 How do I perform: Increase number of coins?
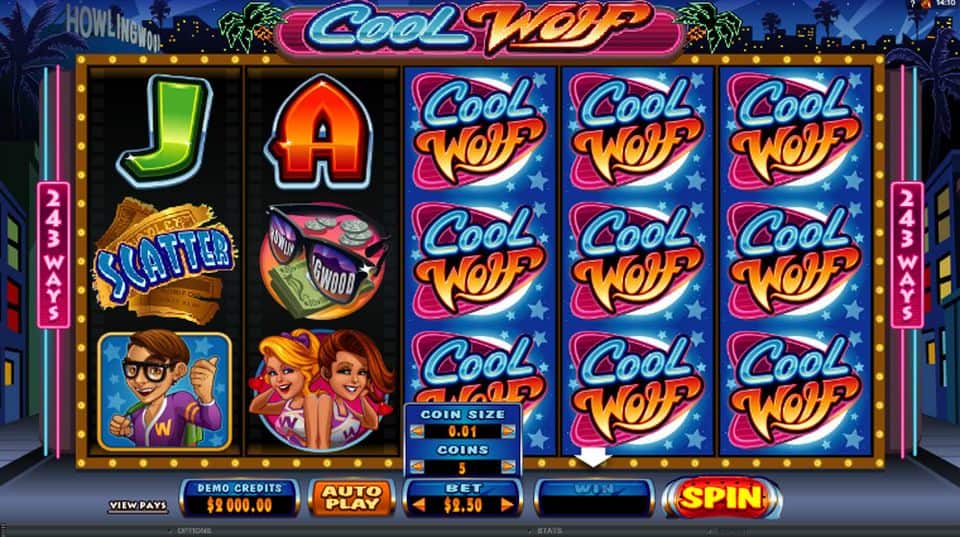[x=508, y=467]
